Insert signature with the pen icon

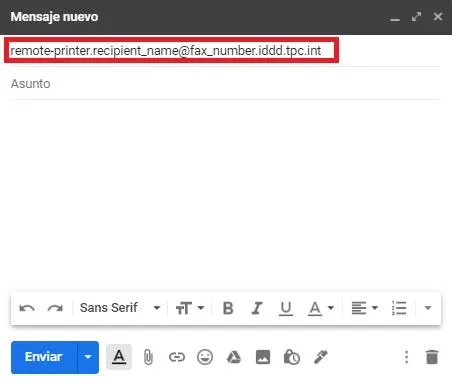[321, 357]
